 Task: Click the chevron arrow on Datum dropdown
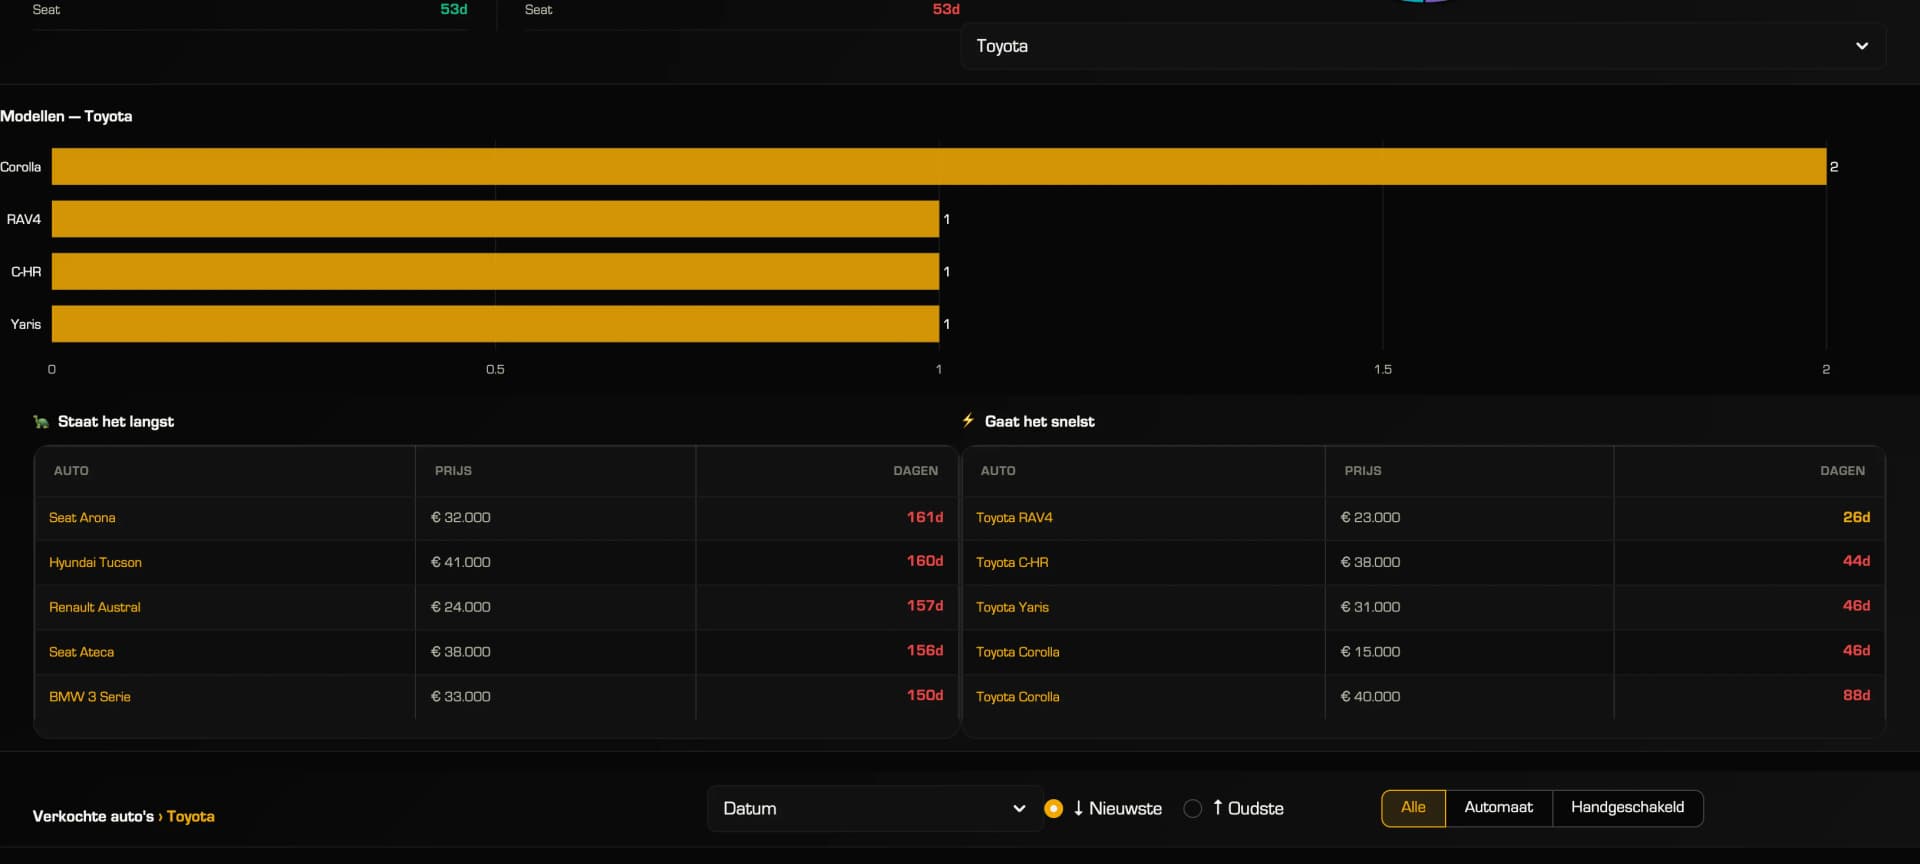1018,808
